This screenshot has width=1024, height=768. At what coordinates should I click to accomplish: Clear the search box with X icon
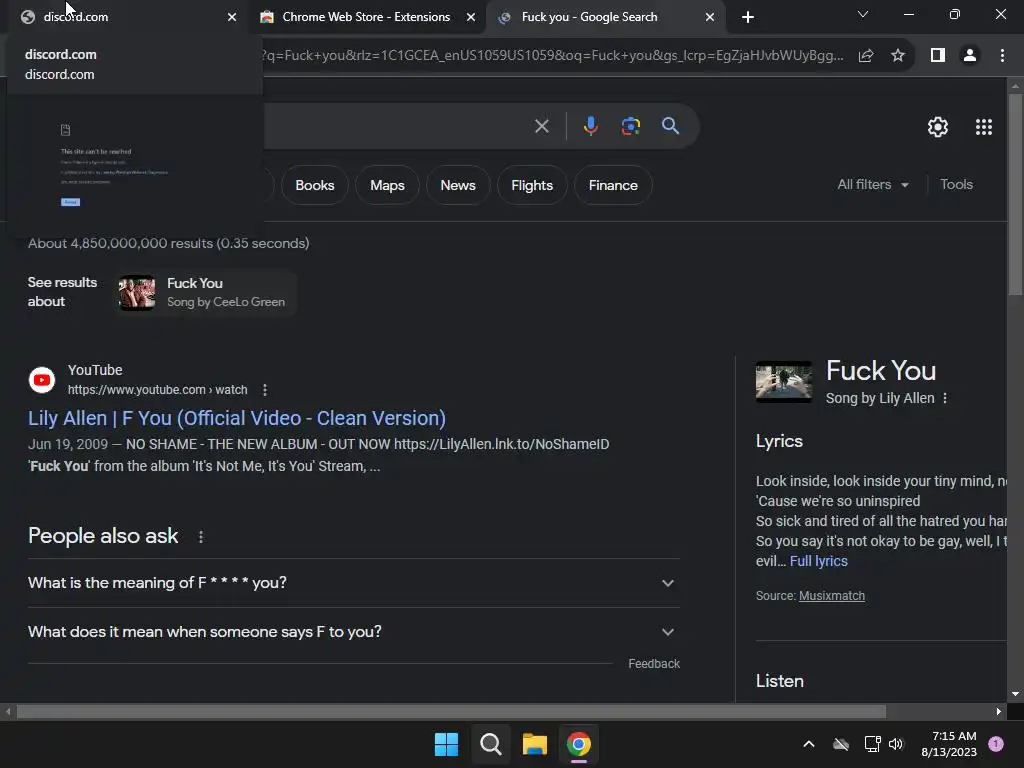click(x=541, y=126)
